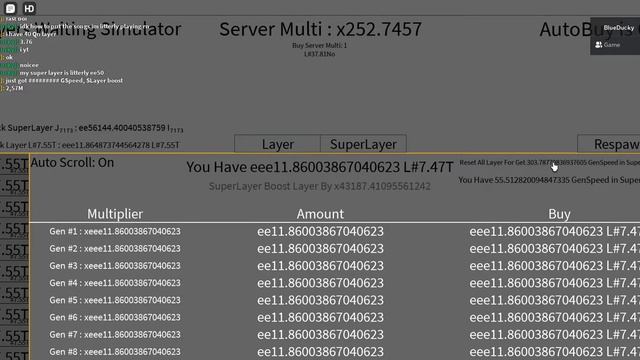
Task: Open the Roblox menu icon
Action: [10, 8]
